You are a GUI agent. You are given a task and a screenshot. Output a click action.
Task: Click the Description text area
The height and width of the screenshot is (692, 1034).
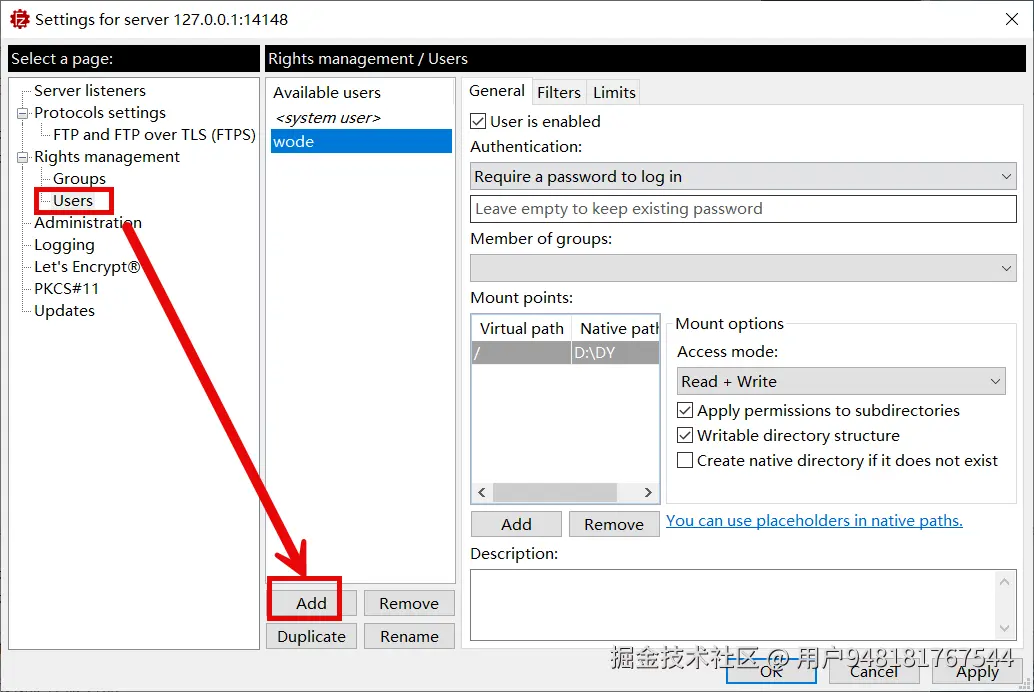pyautogui.click(x=732, y=605)
